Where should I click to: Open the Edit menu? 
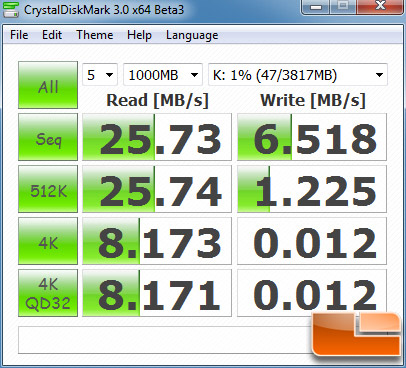[52, 35]
